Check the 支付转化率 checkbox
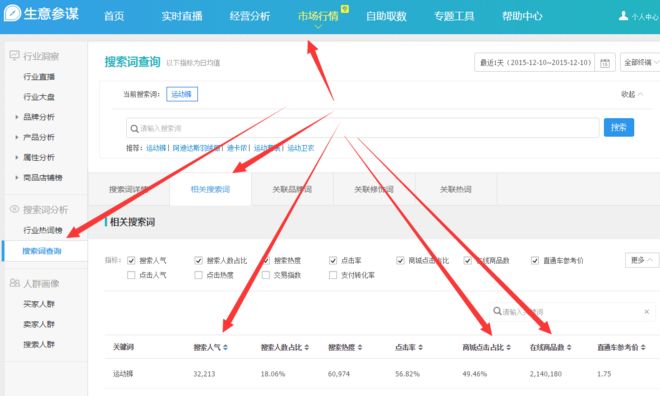Viewport: 660px width, 396px height. [x=333, y=275]
